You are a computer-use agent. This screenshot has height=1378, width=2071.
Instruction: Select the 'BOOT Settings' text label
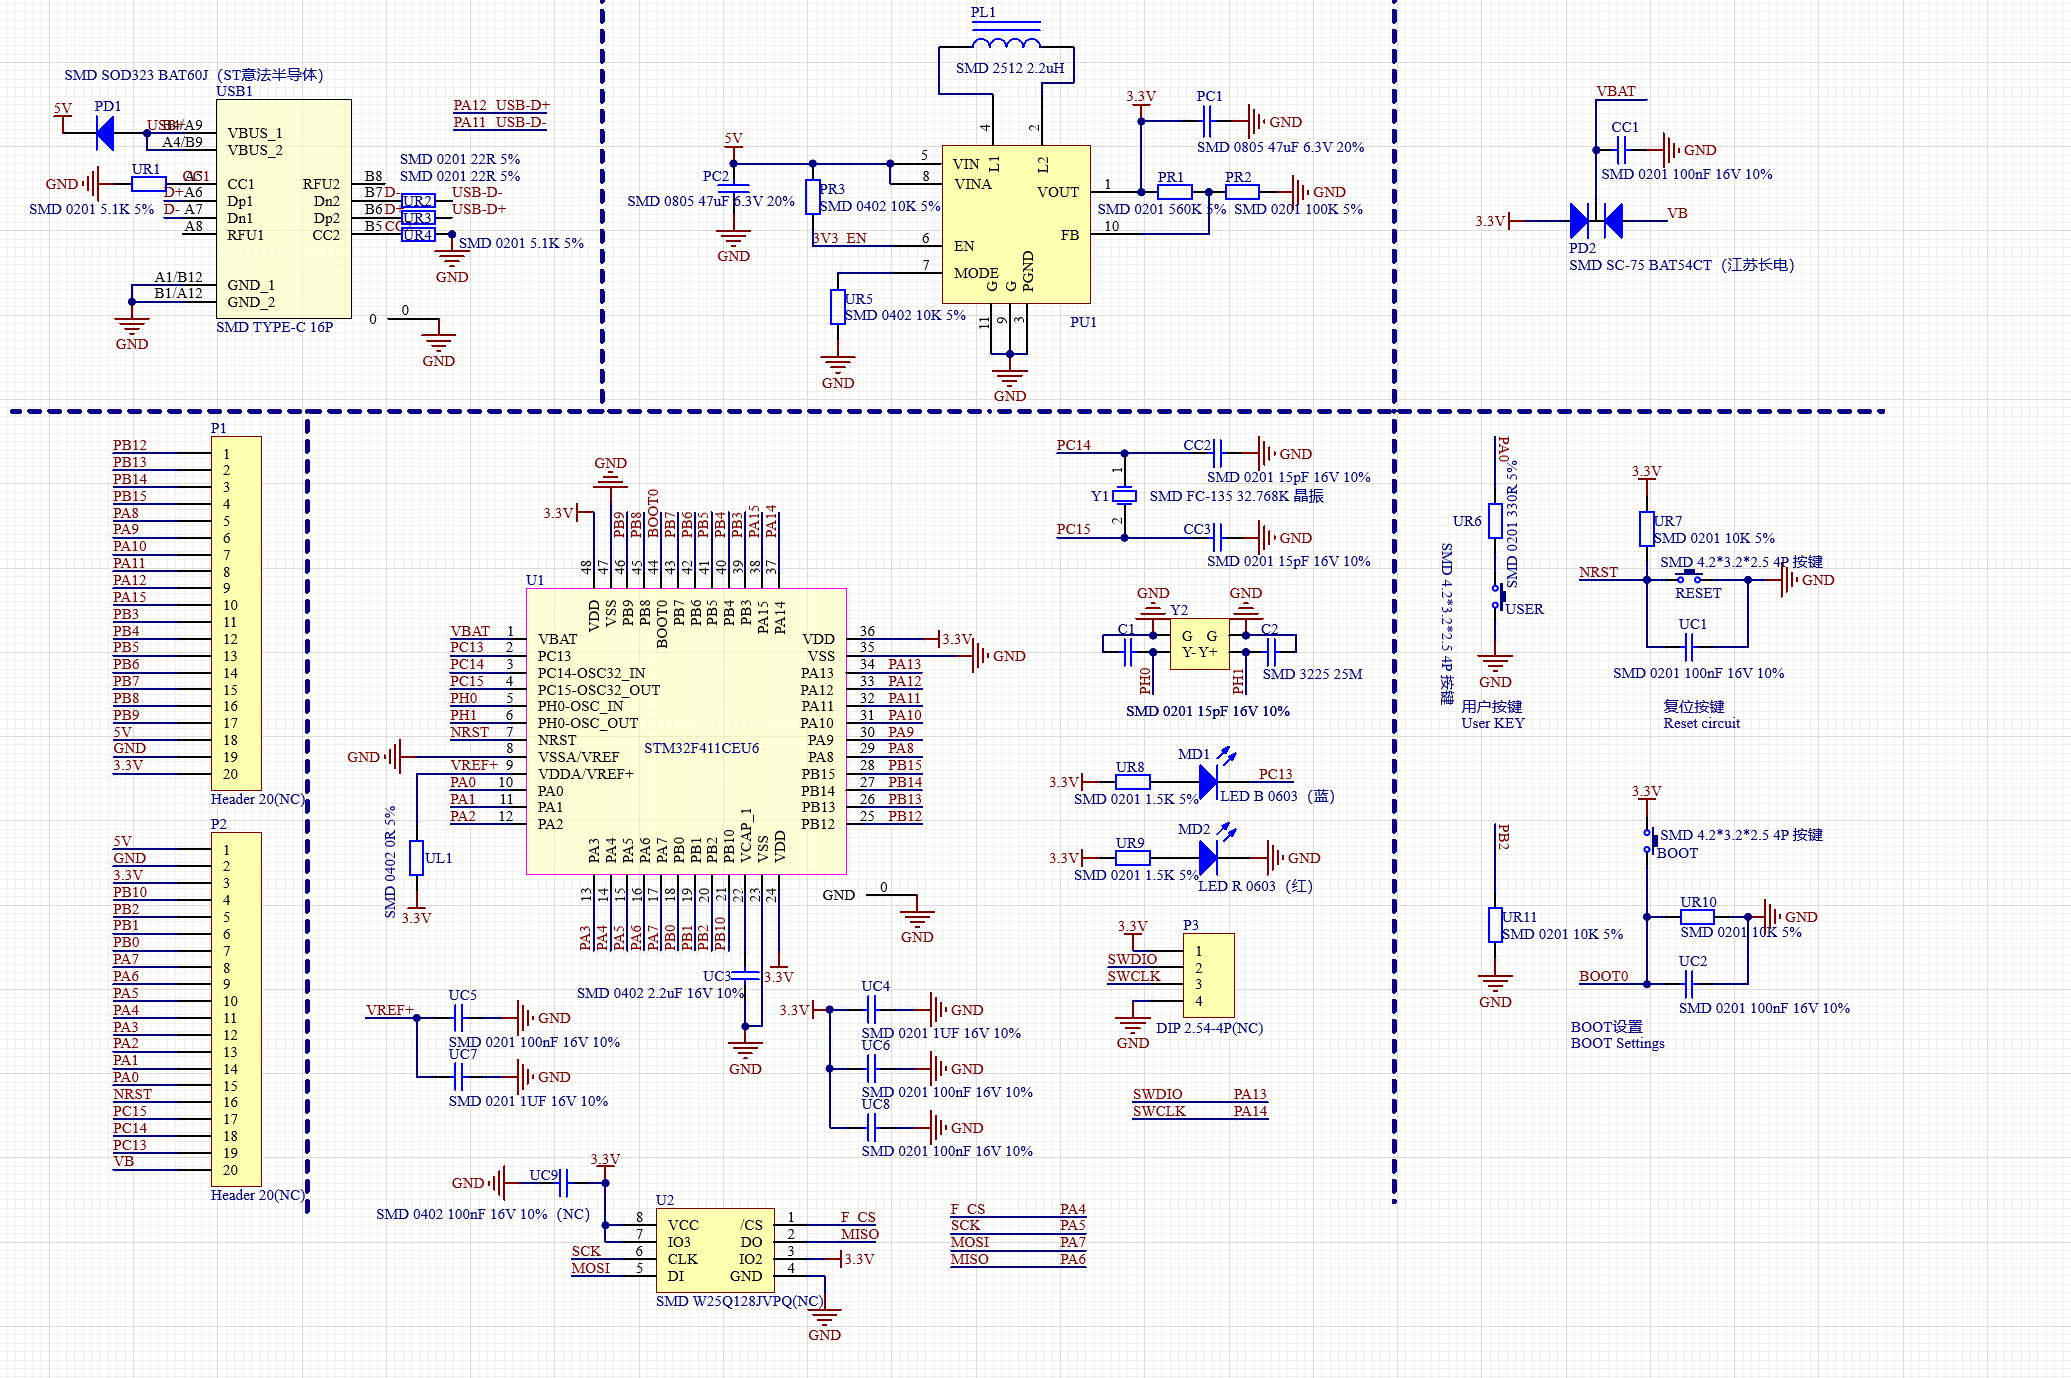click(x=1617, y=1043)
